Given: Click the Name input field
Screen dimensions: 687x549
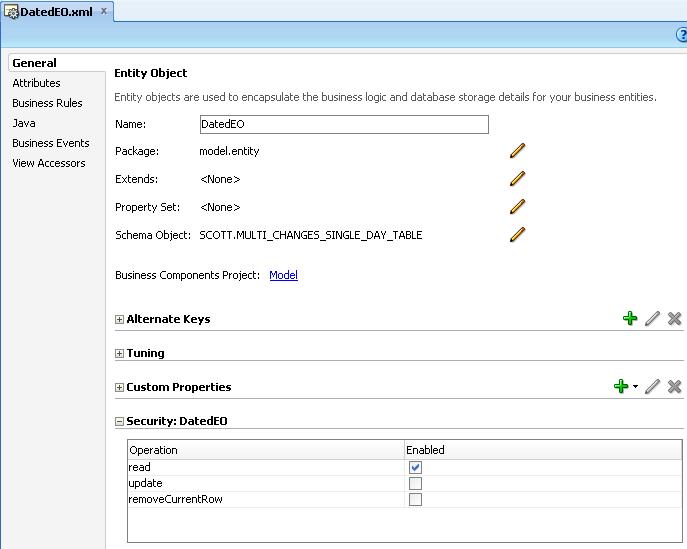Looking at the screenshot, I should coord(344,124).
